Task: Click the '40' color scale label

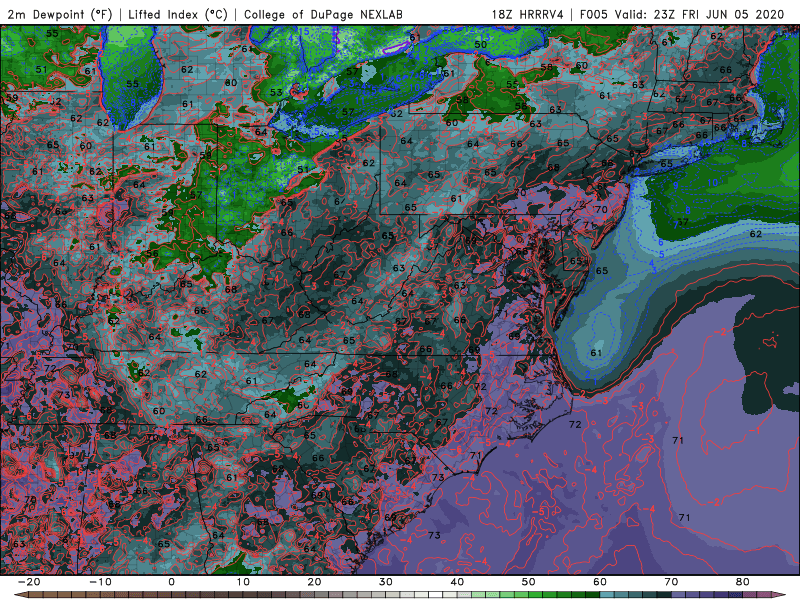Action: pos(457,582)
